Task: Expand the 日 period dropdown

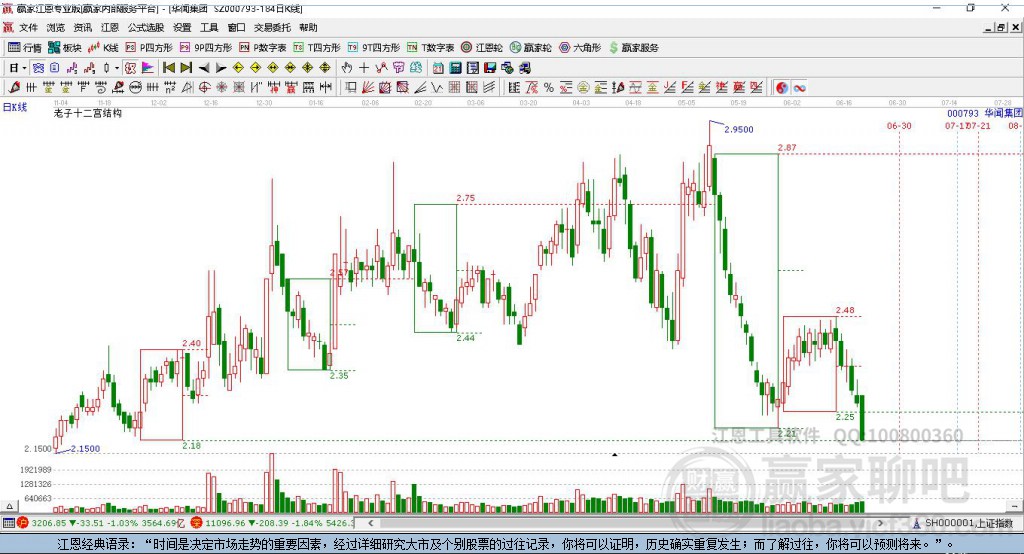Action: pos(24,68)
